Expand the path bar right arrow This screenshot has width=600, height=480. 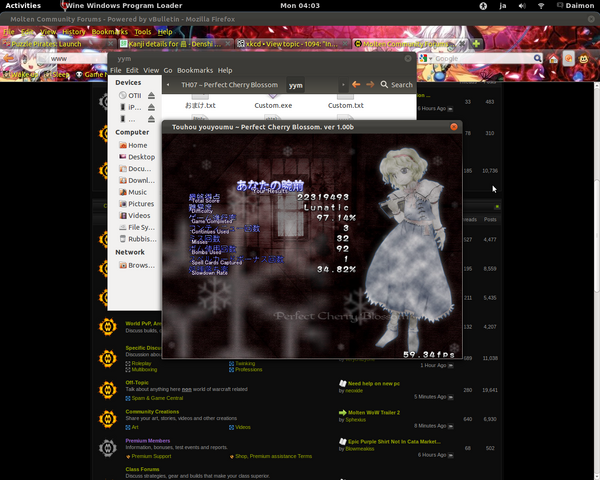pos(343,85)
